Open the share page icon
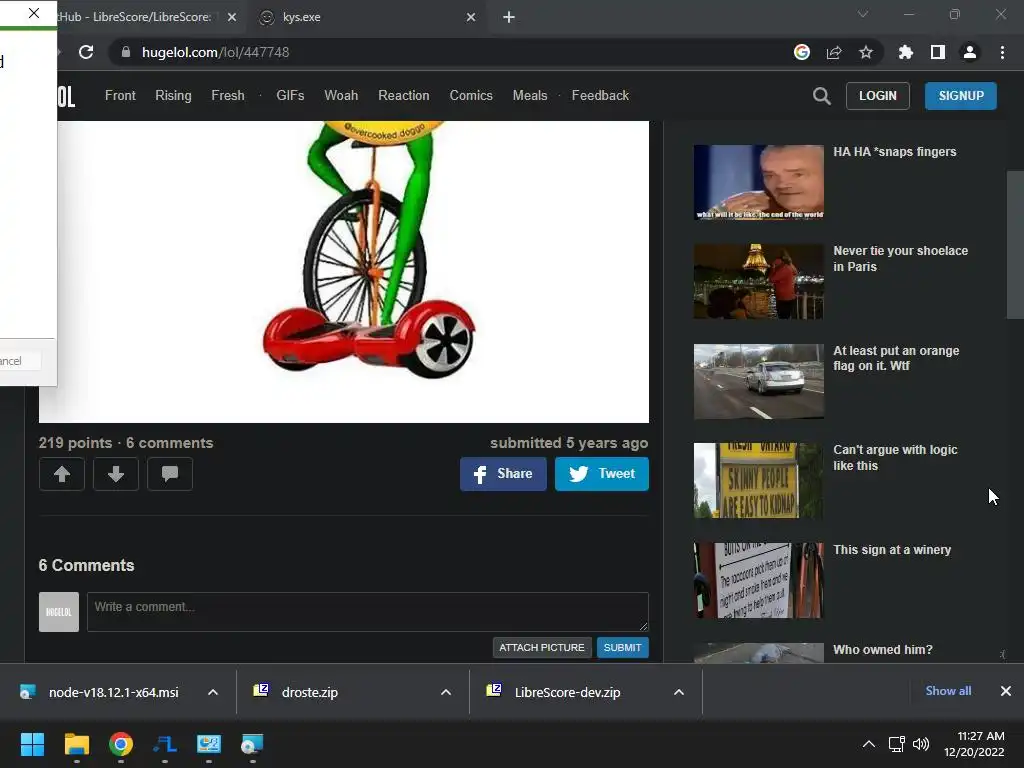This screenshot has height=768, width=1024. pyautogui.click(x=834, y=52)
